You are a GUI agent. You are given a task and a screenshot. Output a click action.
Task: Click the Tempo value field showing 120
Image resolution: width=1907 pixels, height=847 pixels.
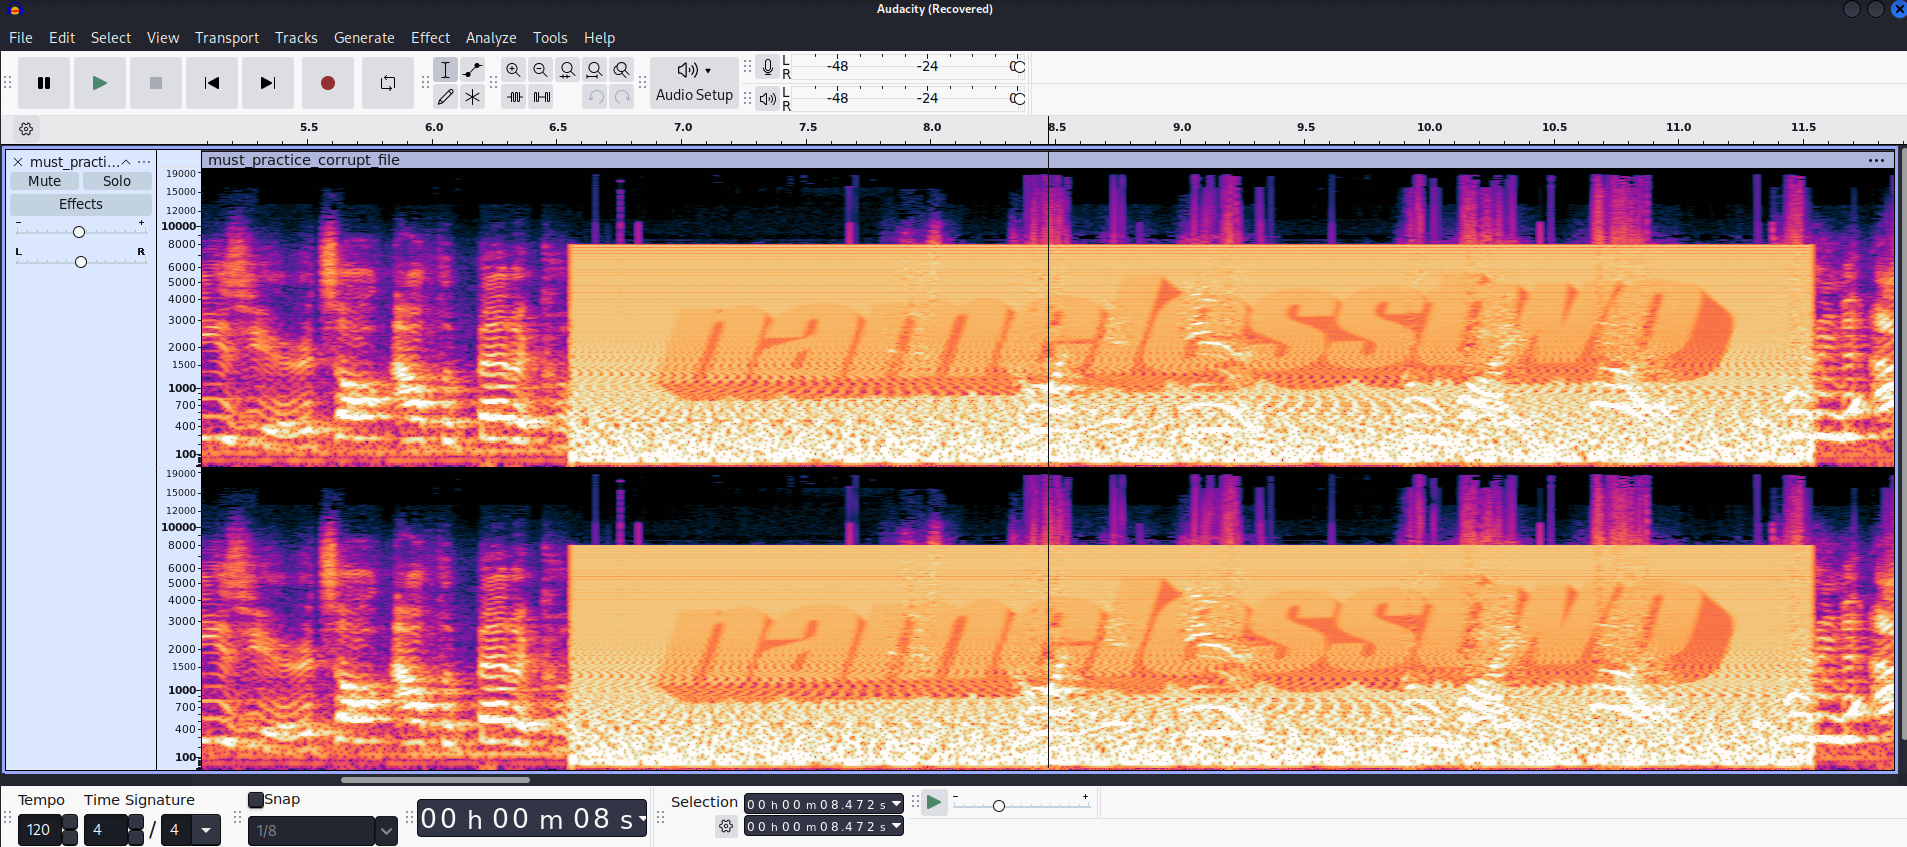coord(39,830)
